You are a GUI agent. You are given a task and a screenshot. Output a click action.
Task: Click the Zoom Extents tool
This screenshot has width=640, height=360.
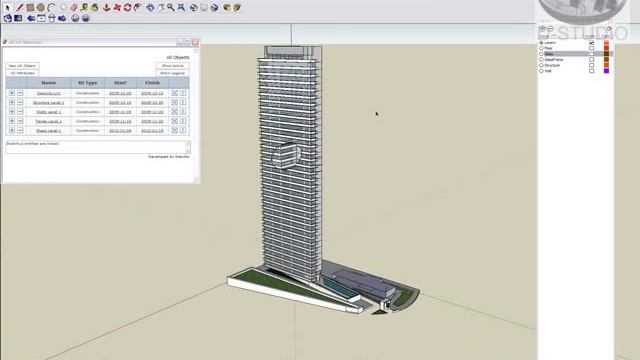181,7
